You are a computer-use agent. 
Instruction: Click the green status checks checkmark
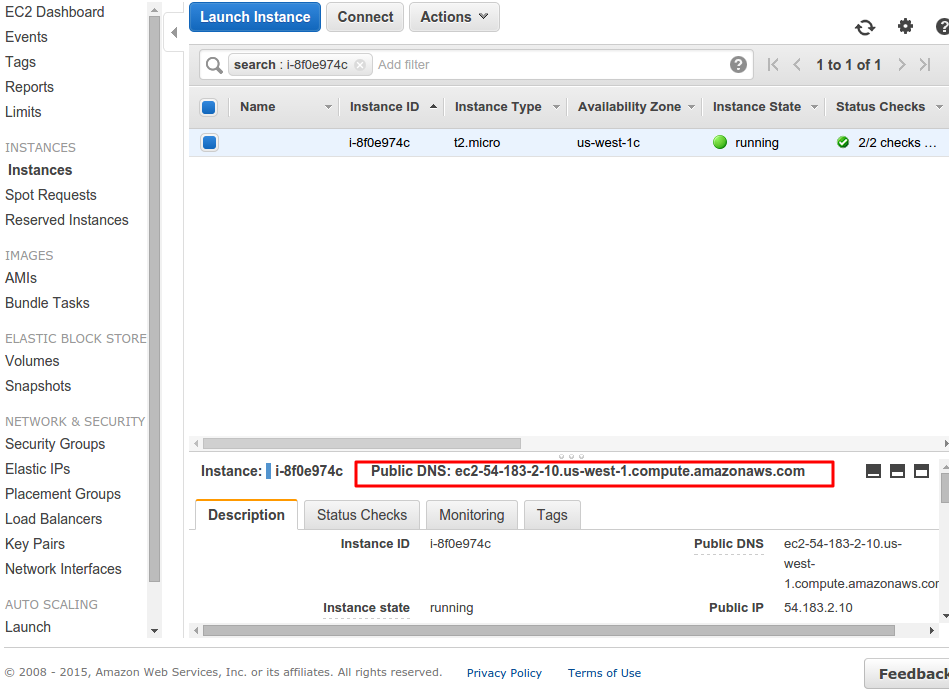[x=842, y=142]
